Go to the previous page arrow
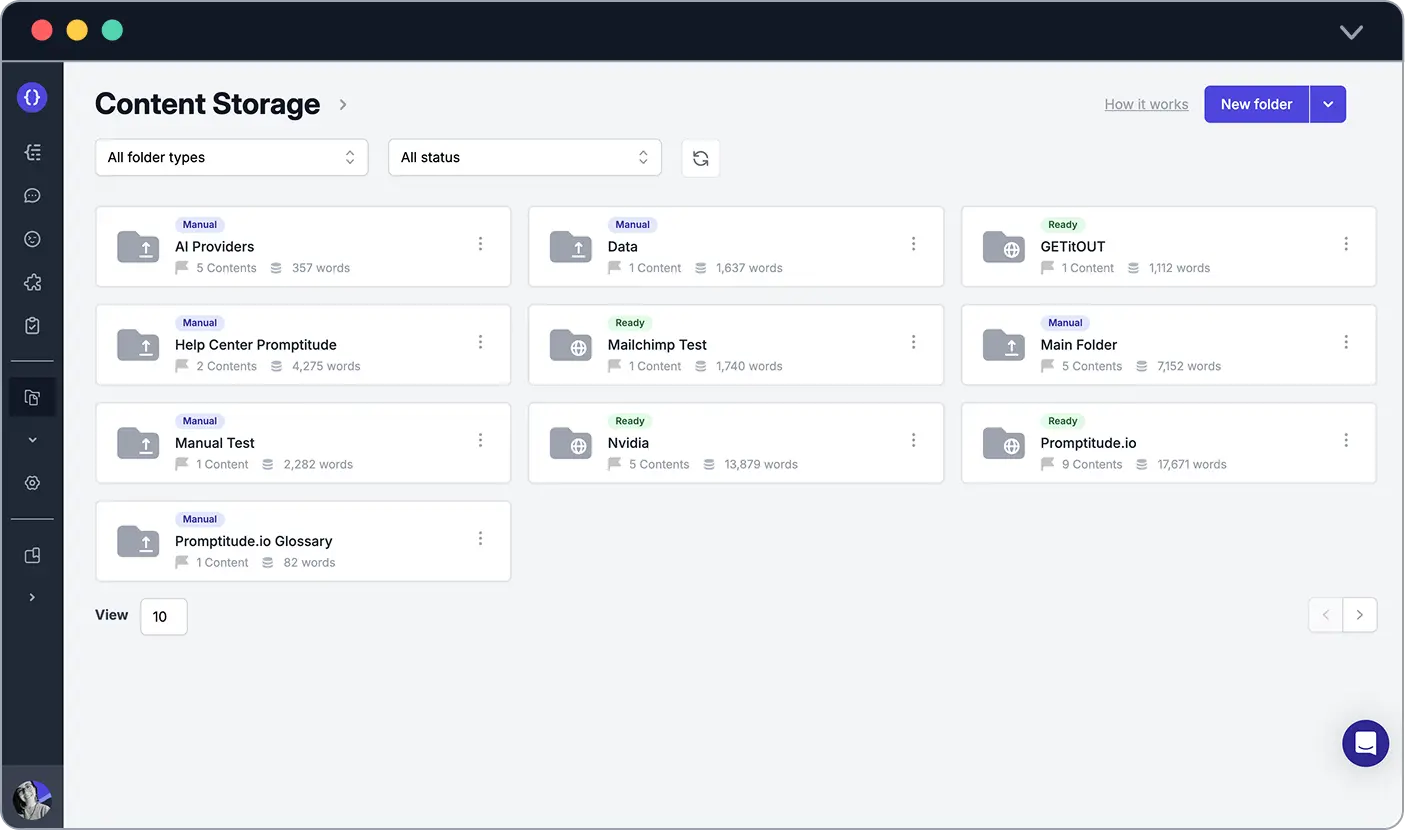Viewport: 1405px width, 830px height. (x=1326, y=615)
